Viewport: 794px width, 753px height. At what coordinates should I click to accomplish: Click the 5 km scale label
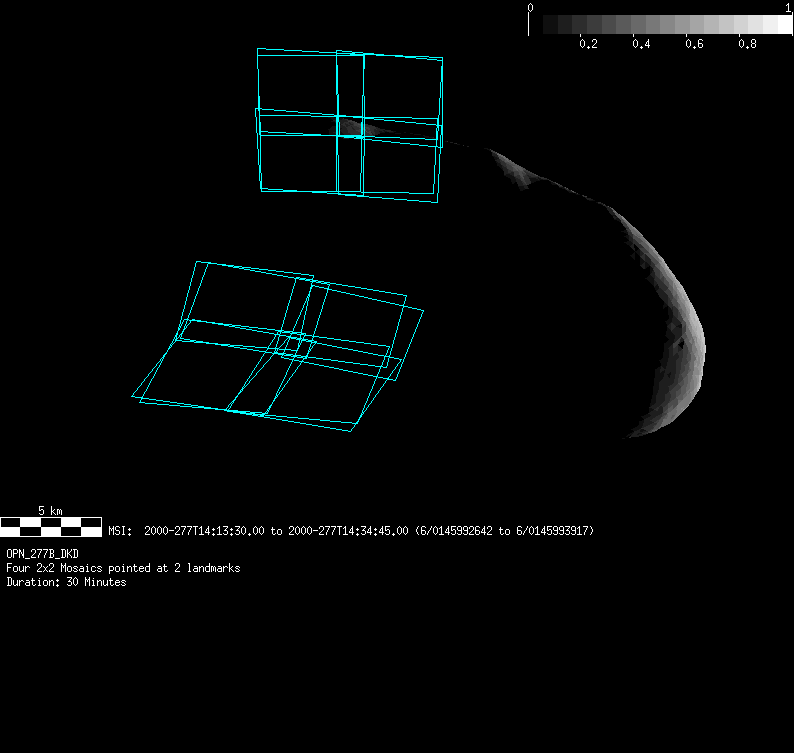click(x=50, y=511)
